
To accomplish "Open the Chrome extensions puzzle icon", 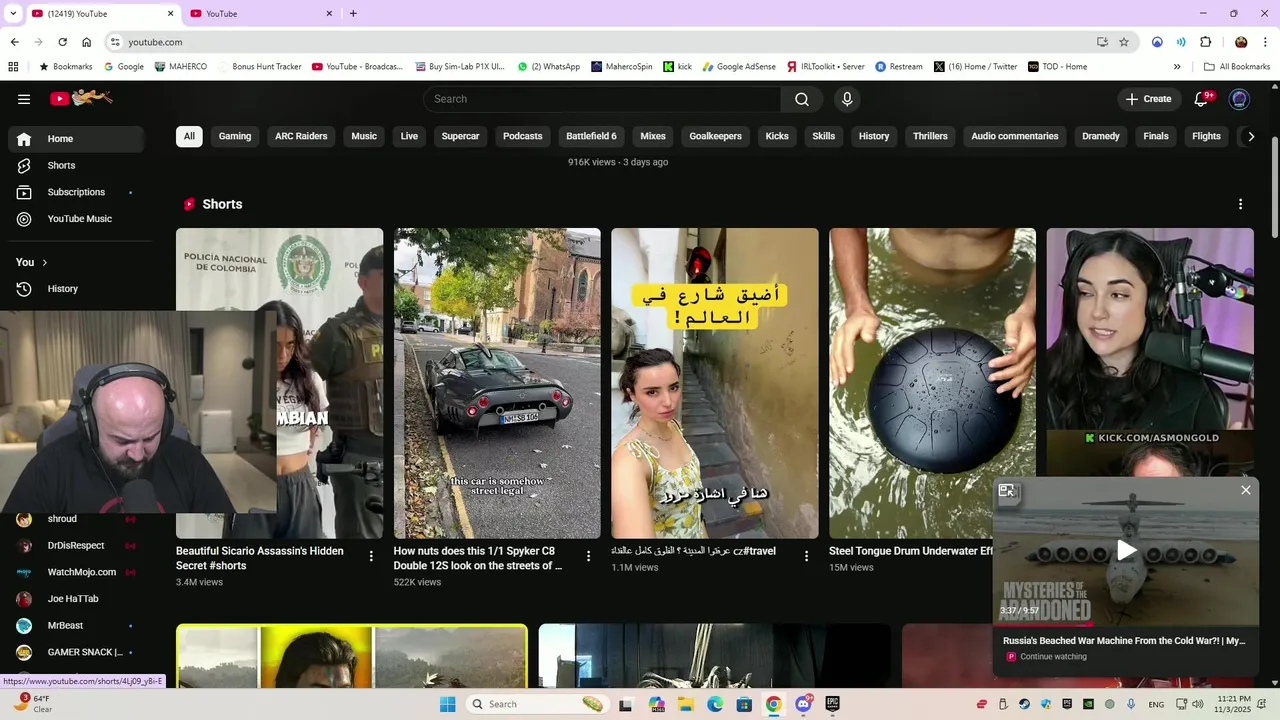I will (x=1205, y=42).
